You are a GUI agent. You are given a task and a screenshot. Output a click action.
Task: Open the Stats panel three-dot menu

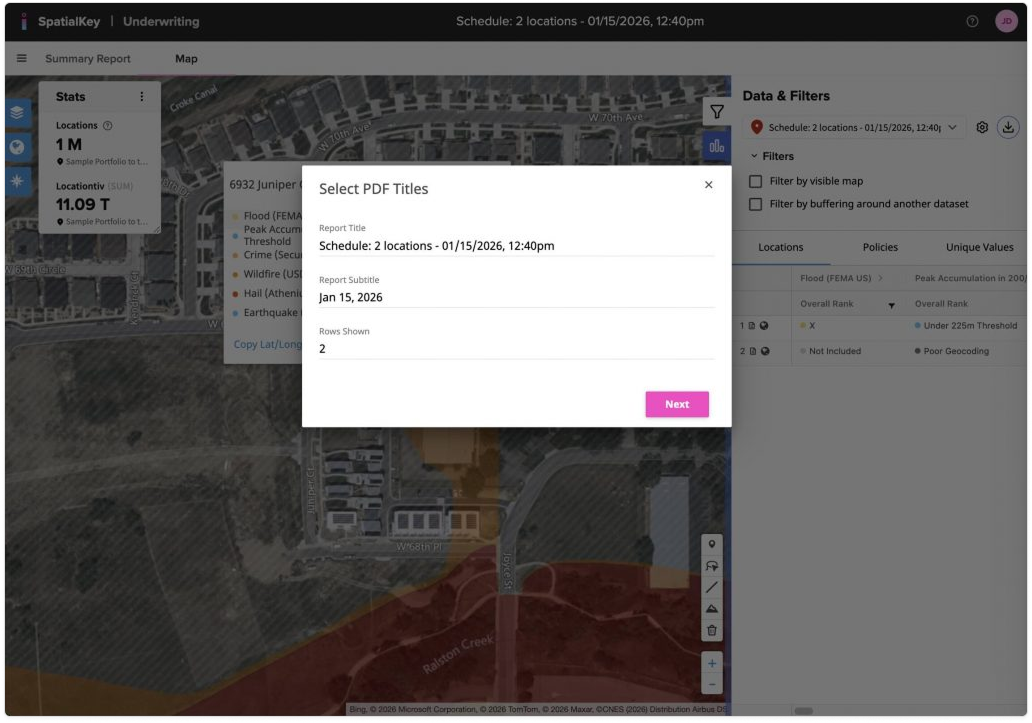pos(142,97)
